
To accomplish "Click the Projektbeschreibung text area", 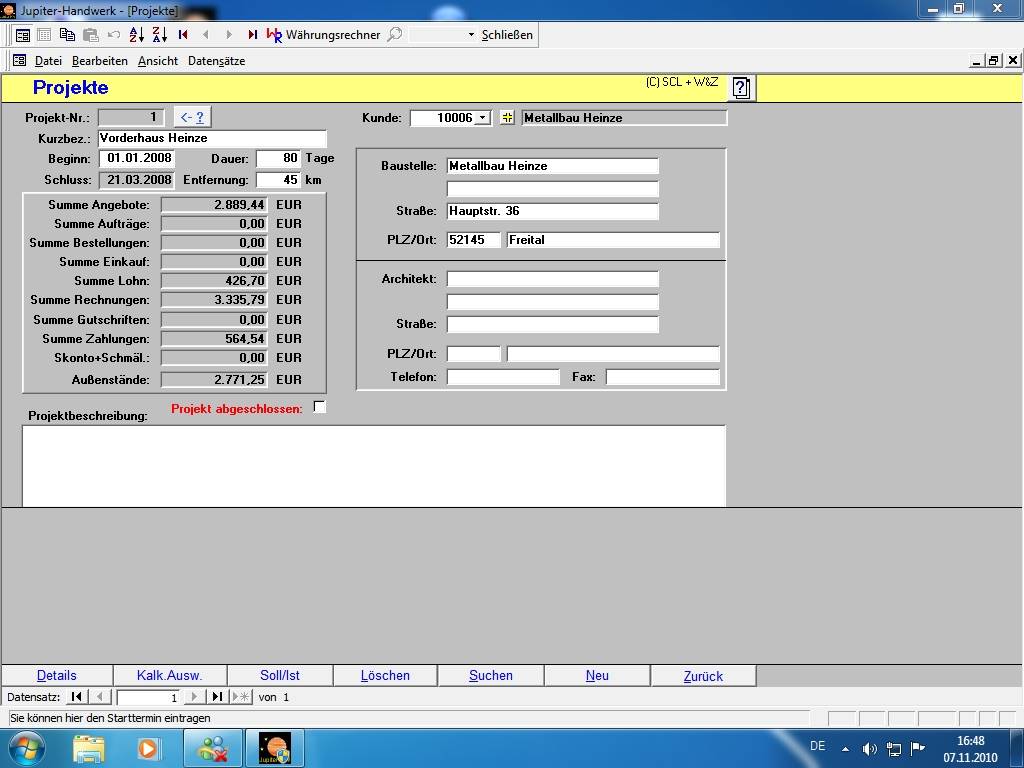I will click(373, 465).
